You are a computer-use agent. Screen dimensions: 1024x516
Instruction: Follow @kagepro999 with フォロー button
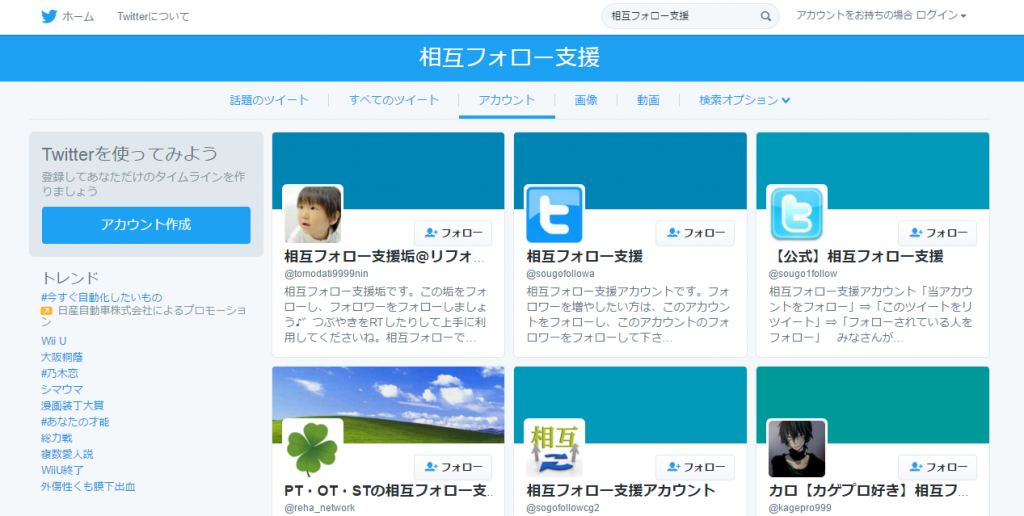click(x=937, y=467)
